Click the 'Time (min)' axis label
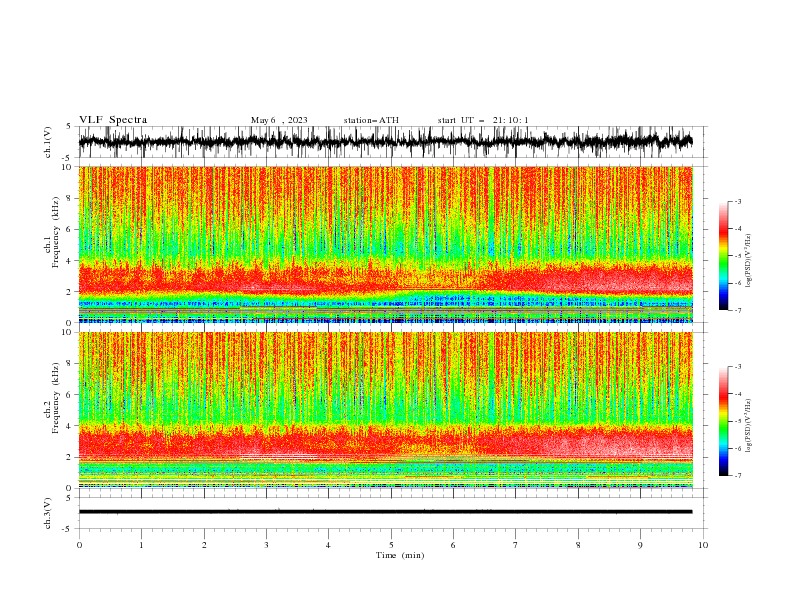The height and width of the screenshot is (612, 792). (x=400, y=555)
